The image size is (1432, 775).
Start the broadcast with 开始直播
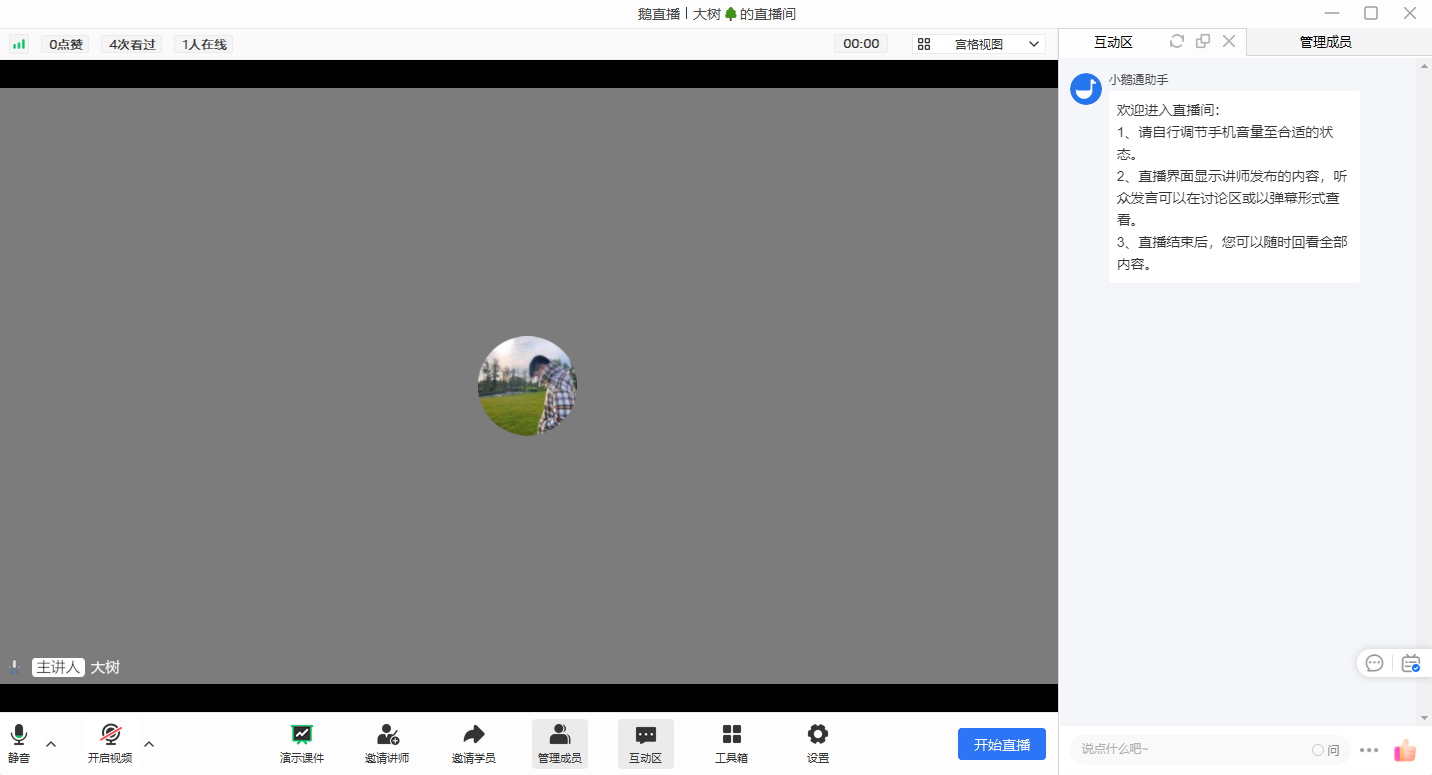pos(1002,744)
